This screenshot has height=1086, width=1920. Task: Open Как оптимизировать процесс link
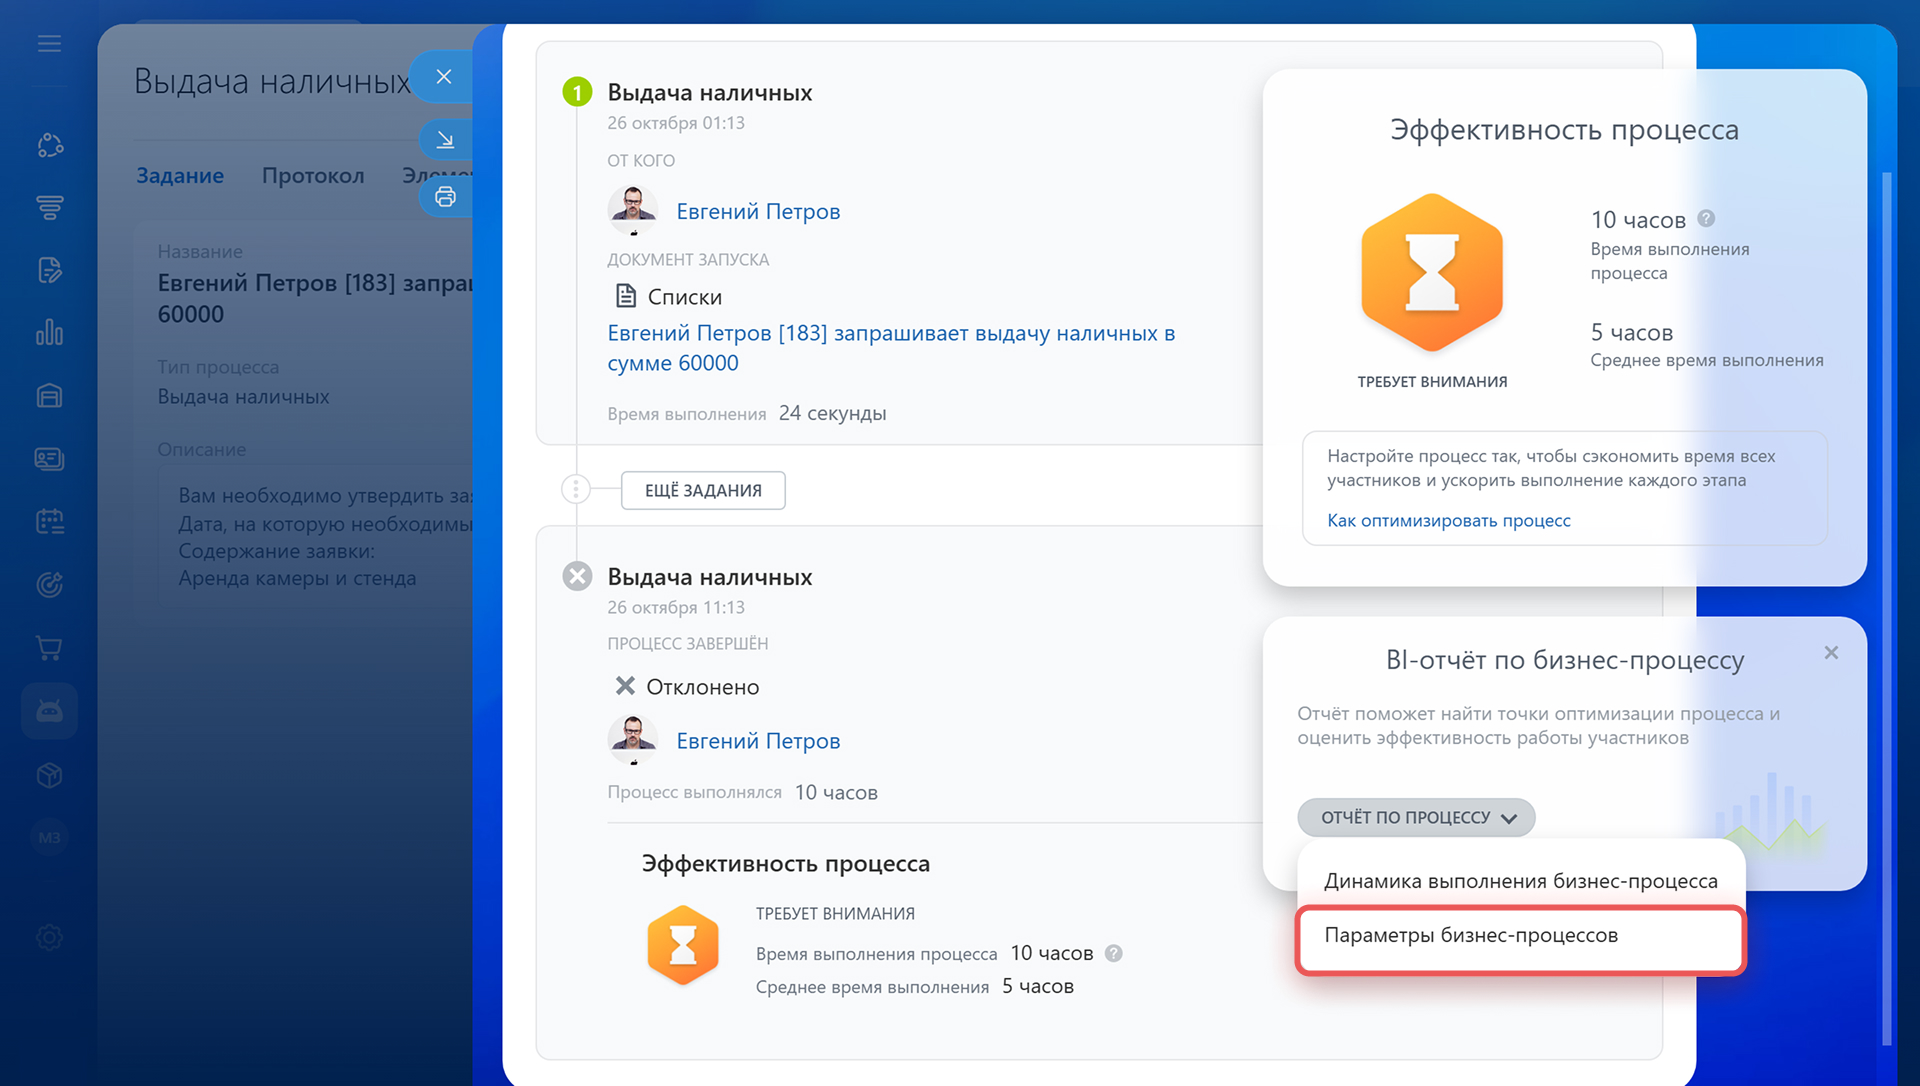(1448, 520)
